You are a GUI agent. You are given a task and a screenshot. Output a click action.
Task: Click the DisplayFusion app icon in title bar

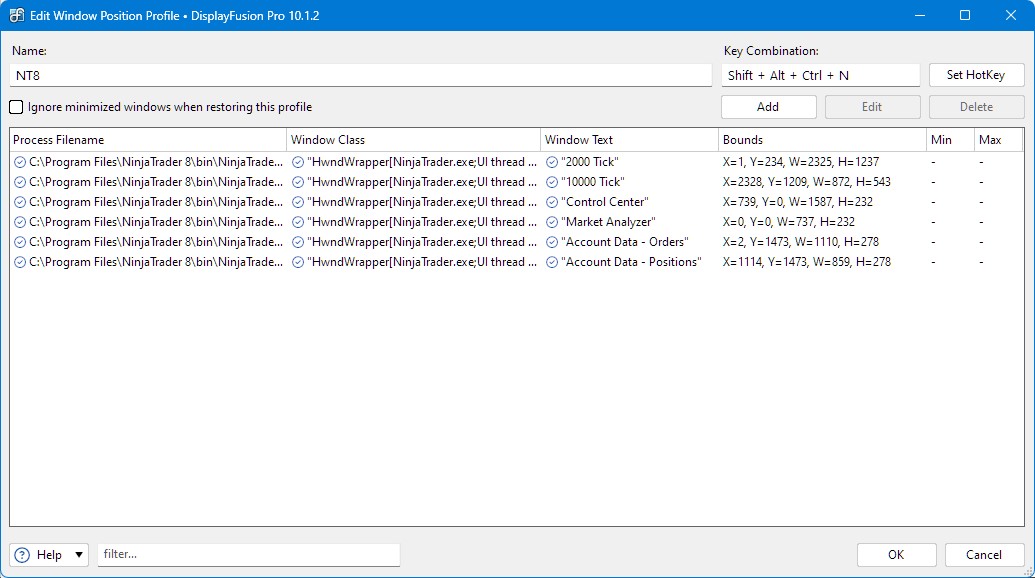[17, 16]
